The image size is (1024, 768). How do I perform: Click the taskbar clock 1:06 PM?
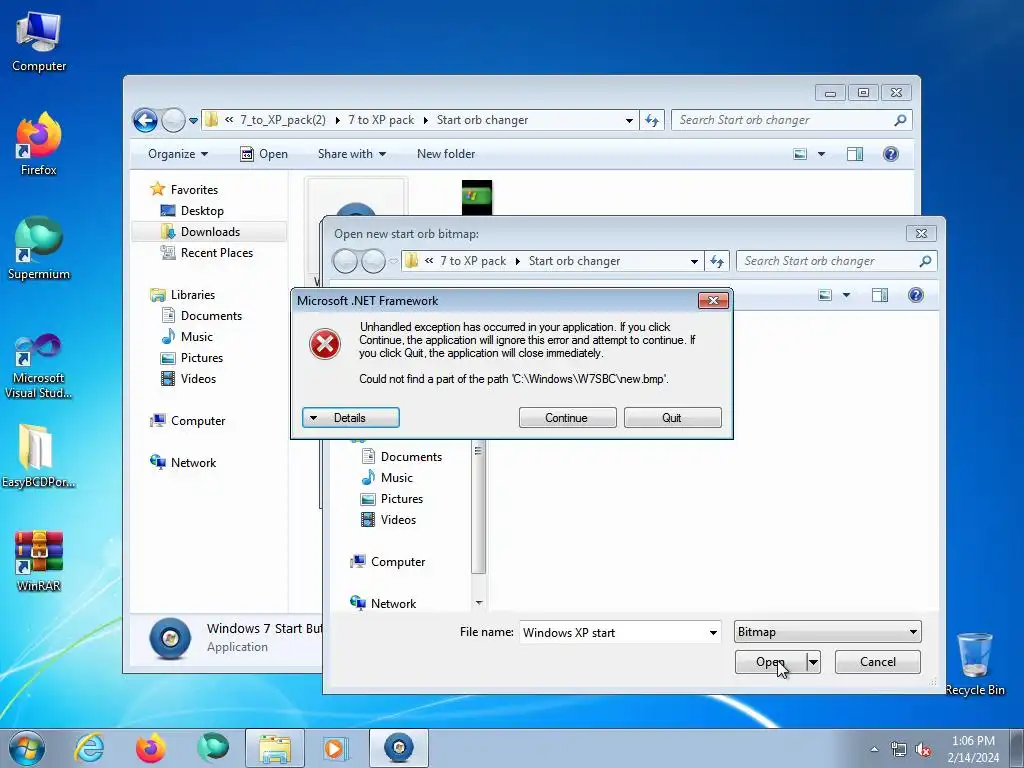973,741
